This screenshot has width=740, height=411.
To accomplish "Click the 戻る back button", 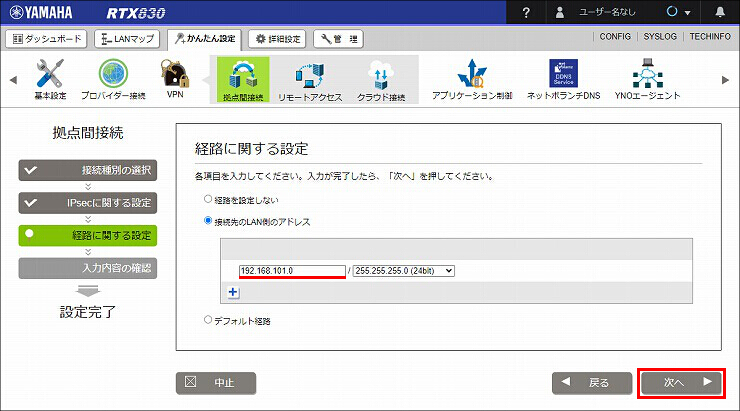I will point(592,383).
